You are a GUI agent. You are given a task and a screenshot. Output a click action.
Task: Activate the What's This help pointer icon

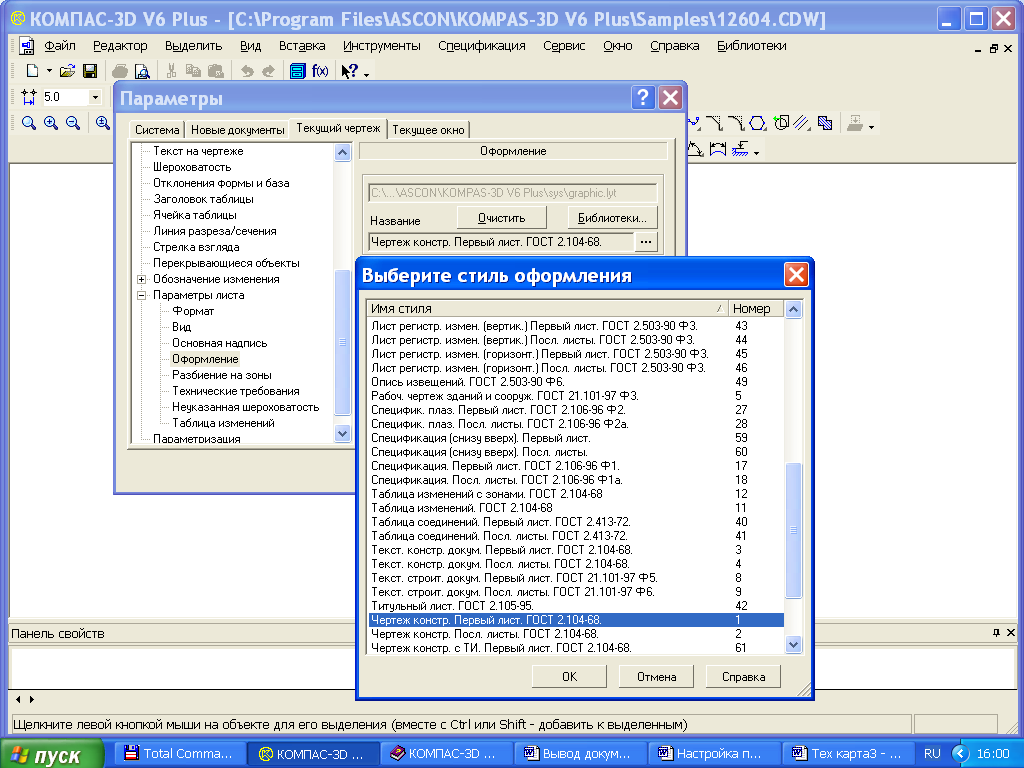point(350,71)
